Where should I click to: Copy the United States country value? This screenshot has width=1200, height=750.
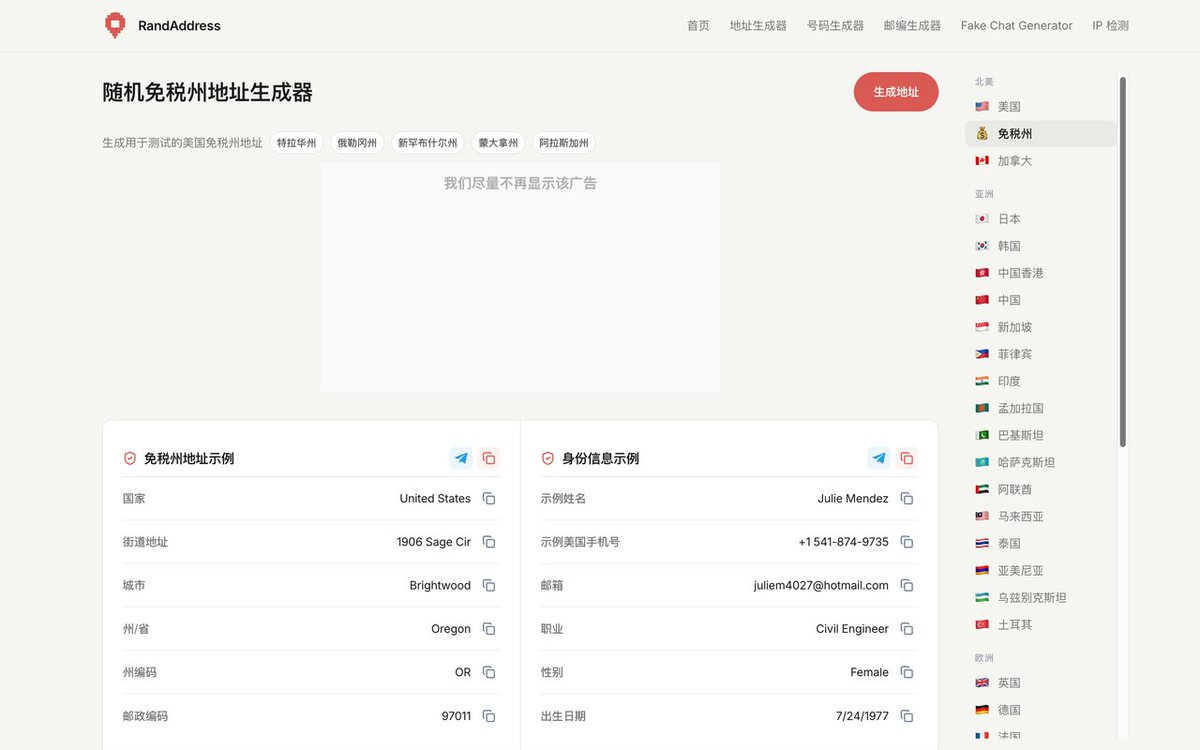(489, 498)
